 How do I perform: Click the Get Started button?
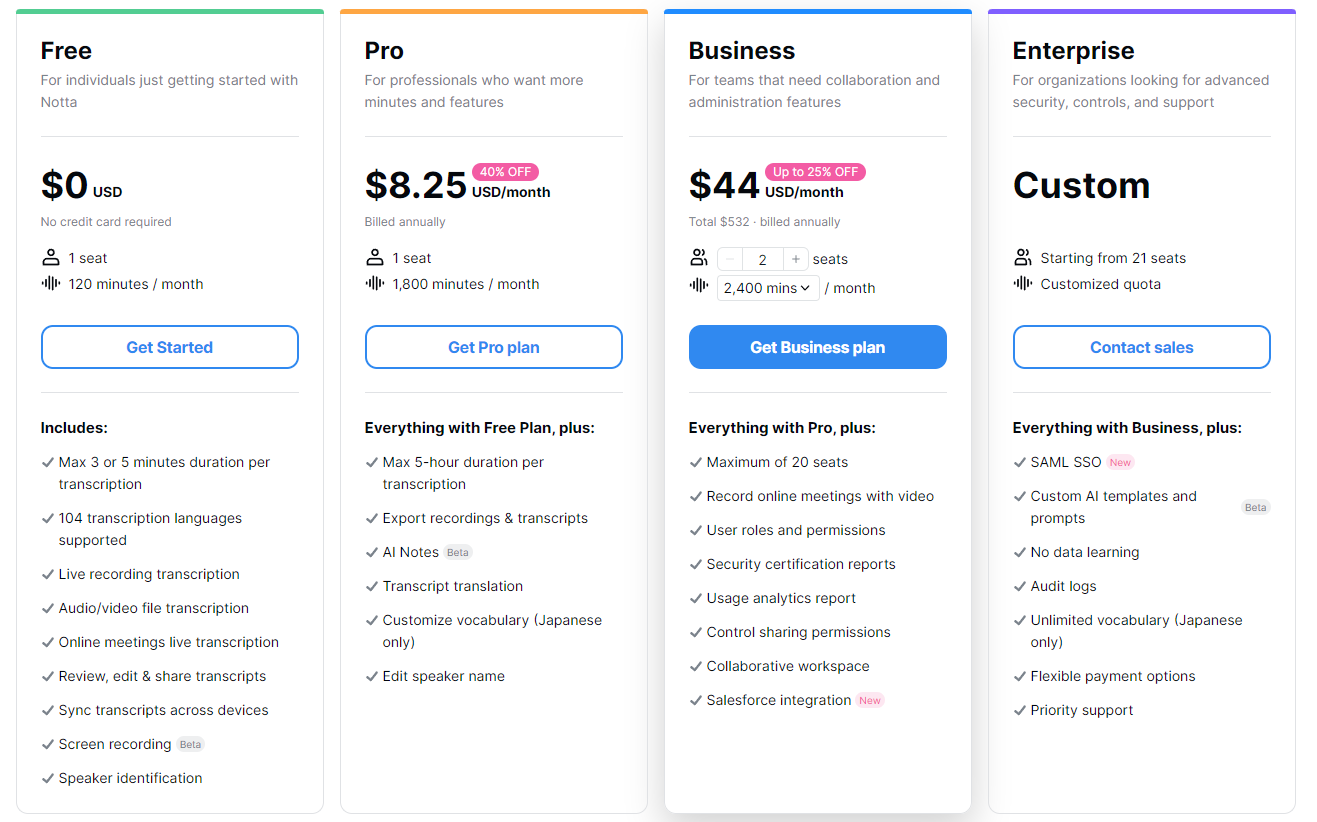170,347
